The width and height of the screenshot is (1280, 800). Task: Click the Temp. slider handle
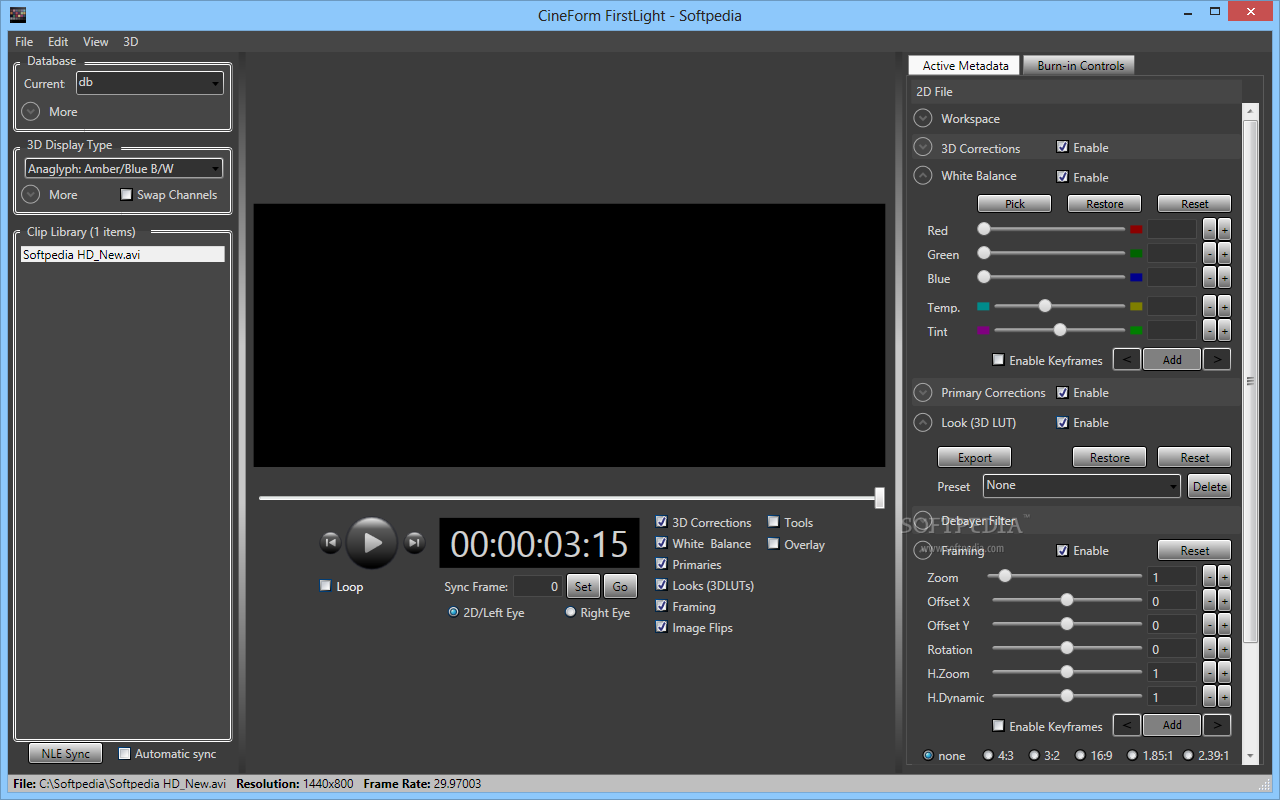point(1045,306)
